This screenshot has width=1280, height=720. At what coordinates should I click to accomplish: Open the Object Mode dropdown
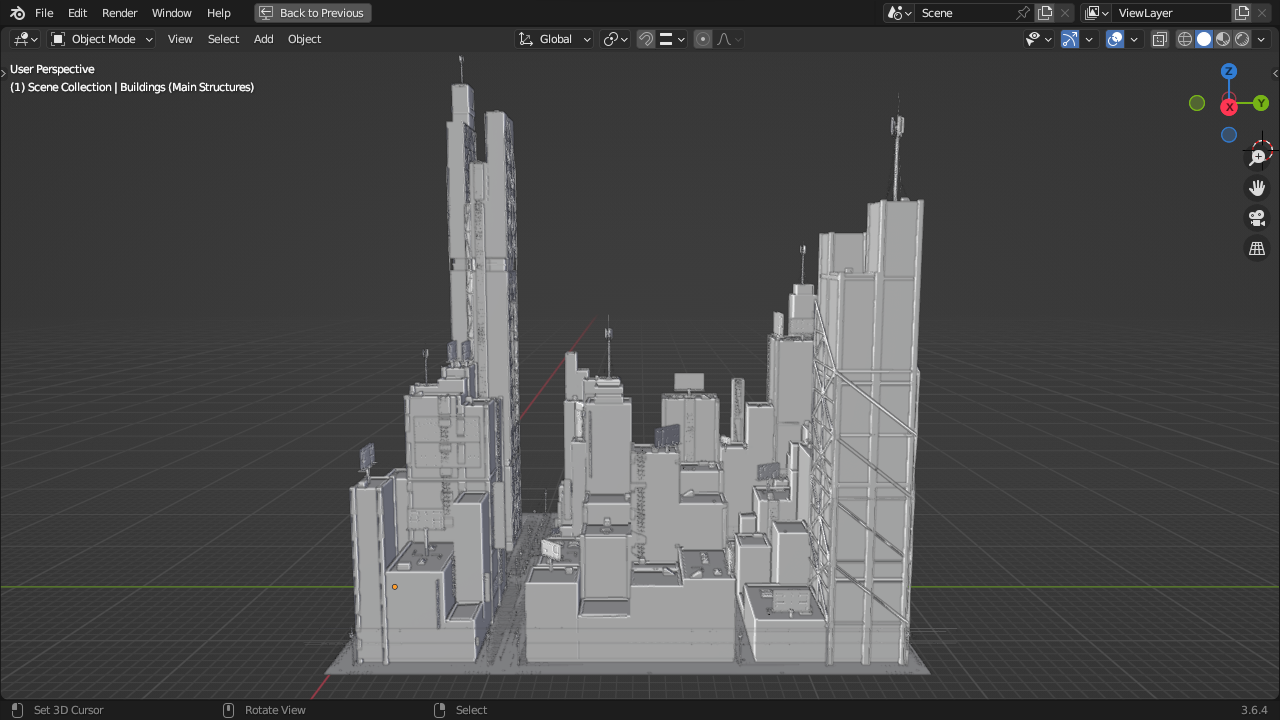click(100, 39)
